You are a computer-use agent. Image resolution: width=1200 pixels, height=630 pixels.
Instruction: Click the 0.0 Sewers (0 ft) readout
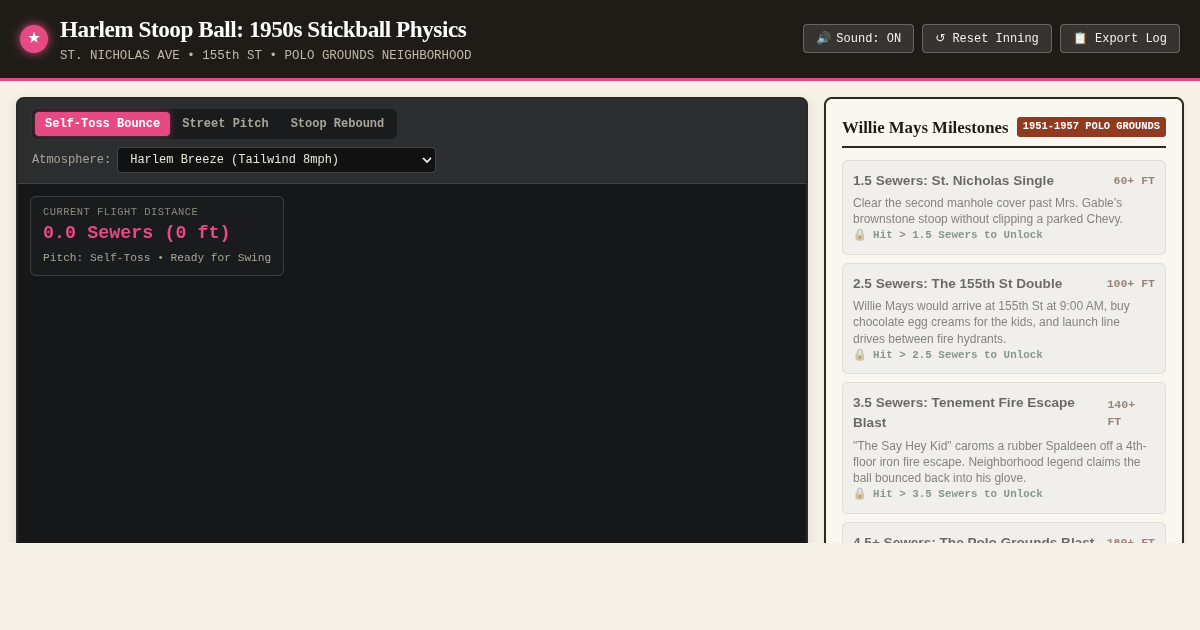tap(137, 233)
